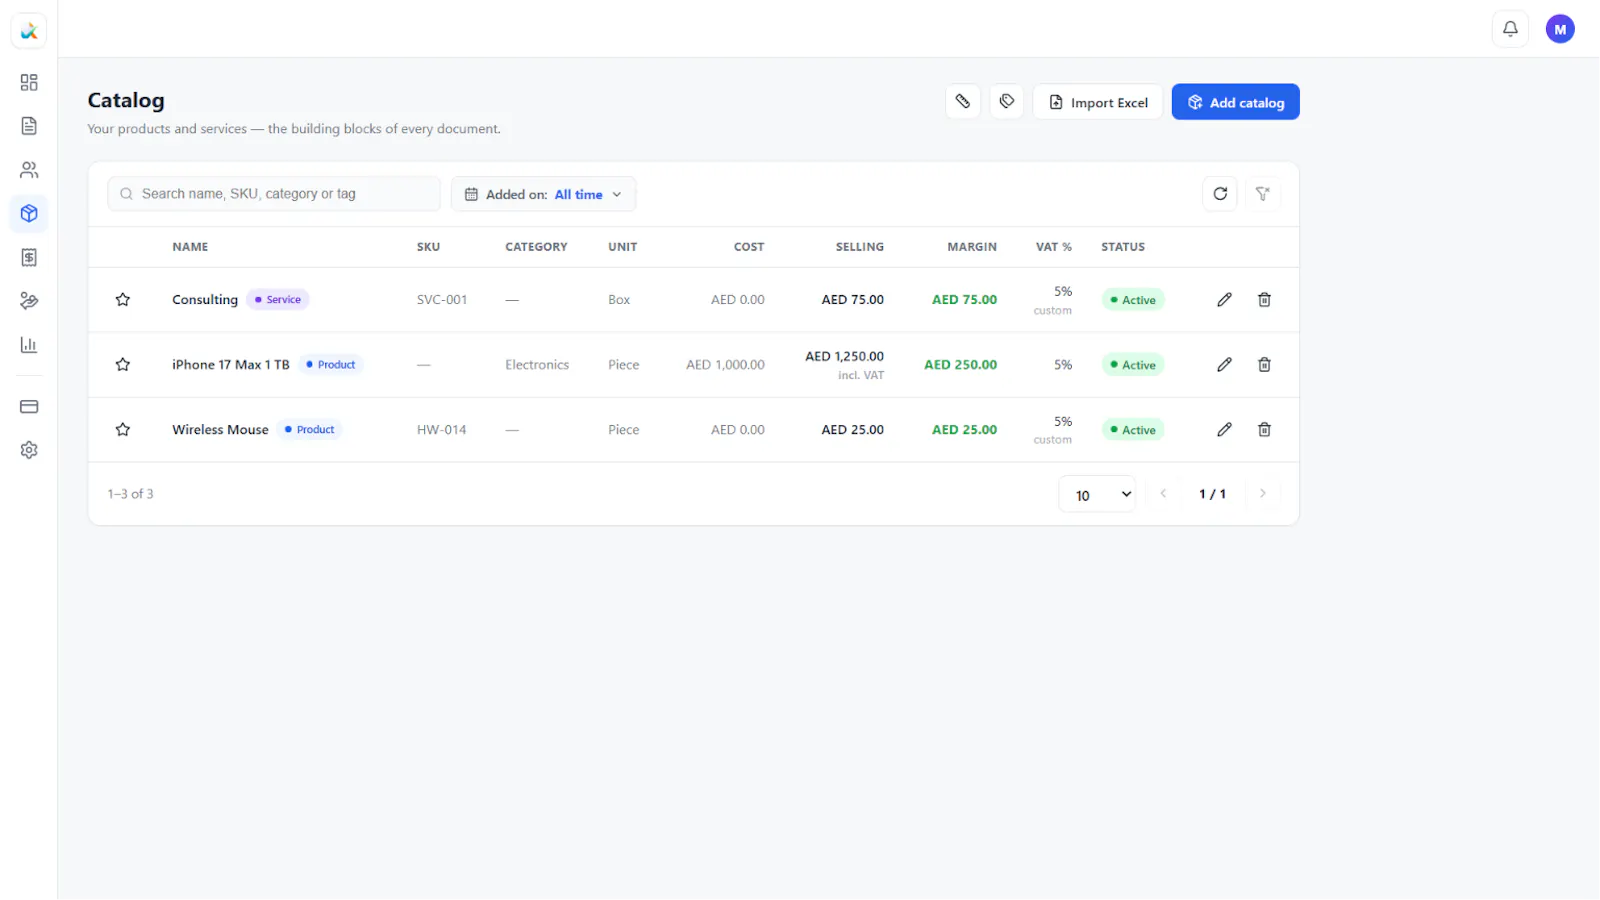Open the reports bar chart icon
1600x900 pixels.
[29, 345]
